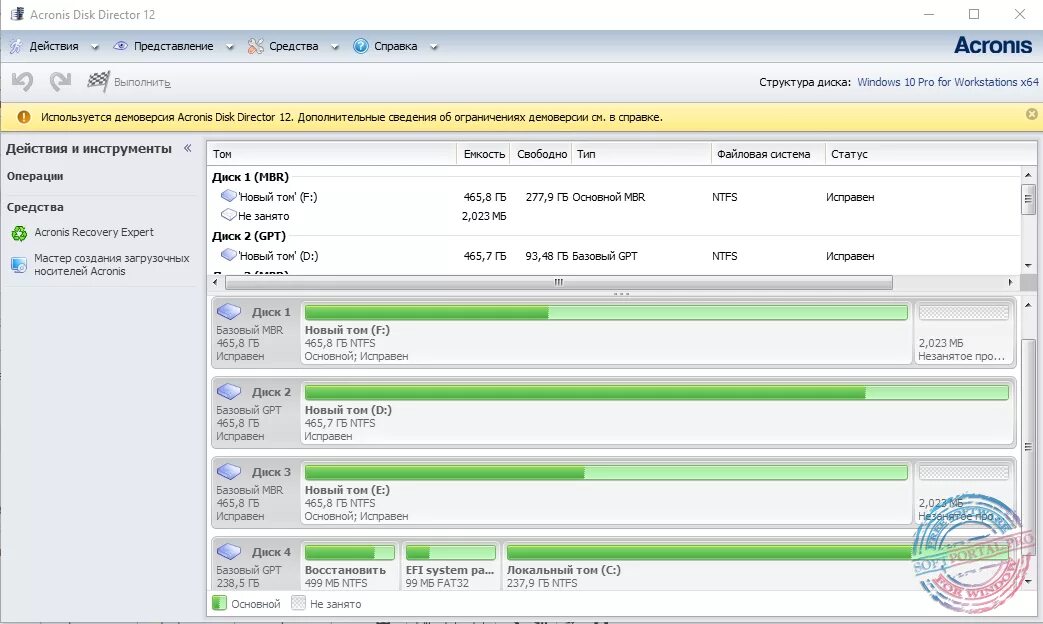Image resolution: width=1043 pixels, height=624 pixels.
Task: Click volume icon of 'Новый том' (F:) row
Action: pyautogui.click(x=229, y=196)
